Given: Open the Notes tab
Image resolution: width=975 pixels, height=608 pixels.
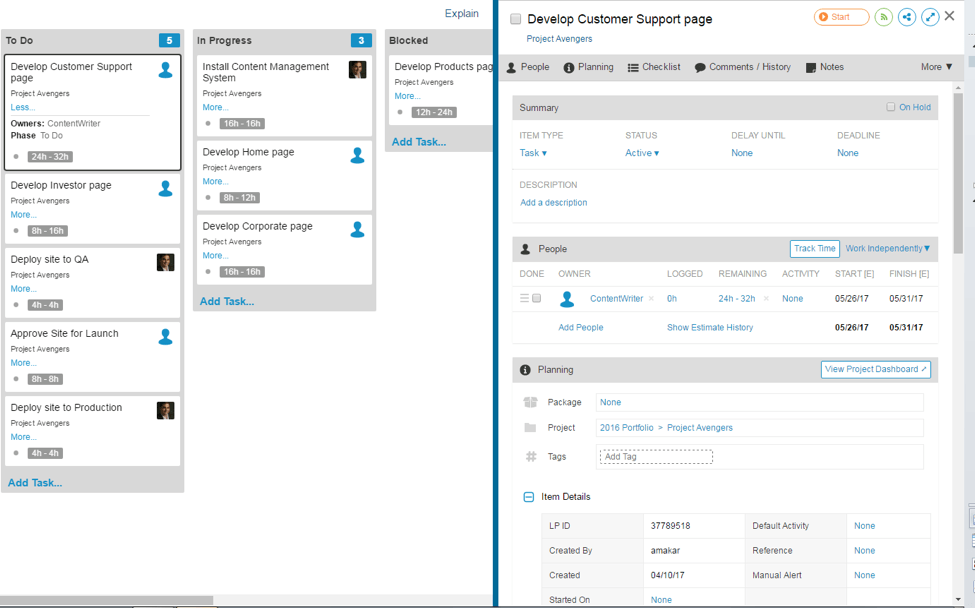Looking at the screenshot, I should [825, 67].
